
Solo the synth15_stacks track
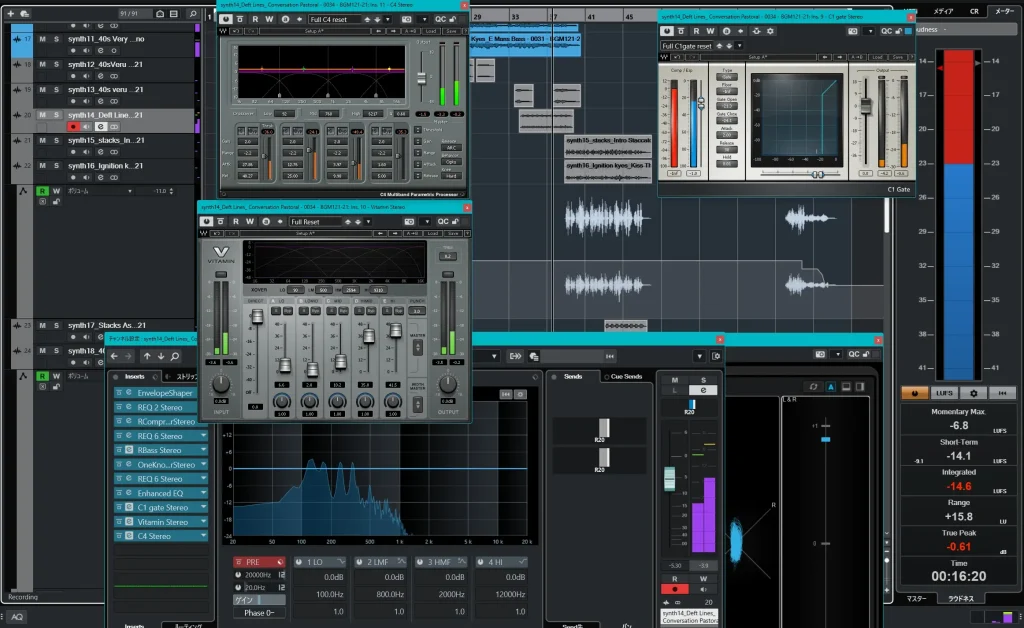coord(57,140)
